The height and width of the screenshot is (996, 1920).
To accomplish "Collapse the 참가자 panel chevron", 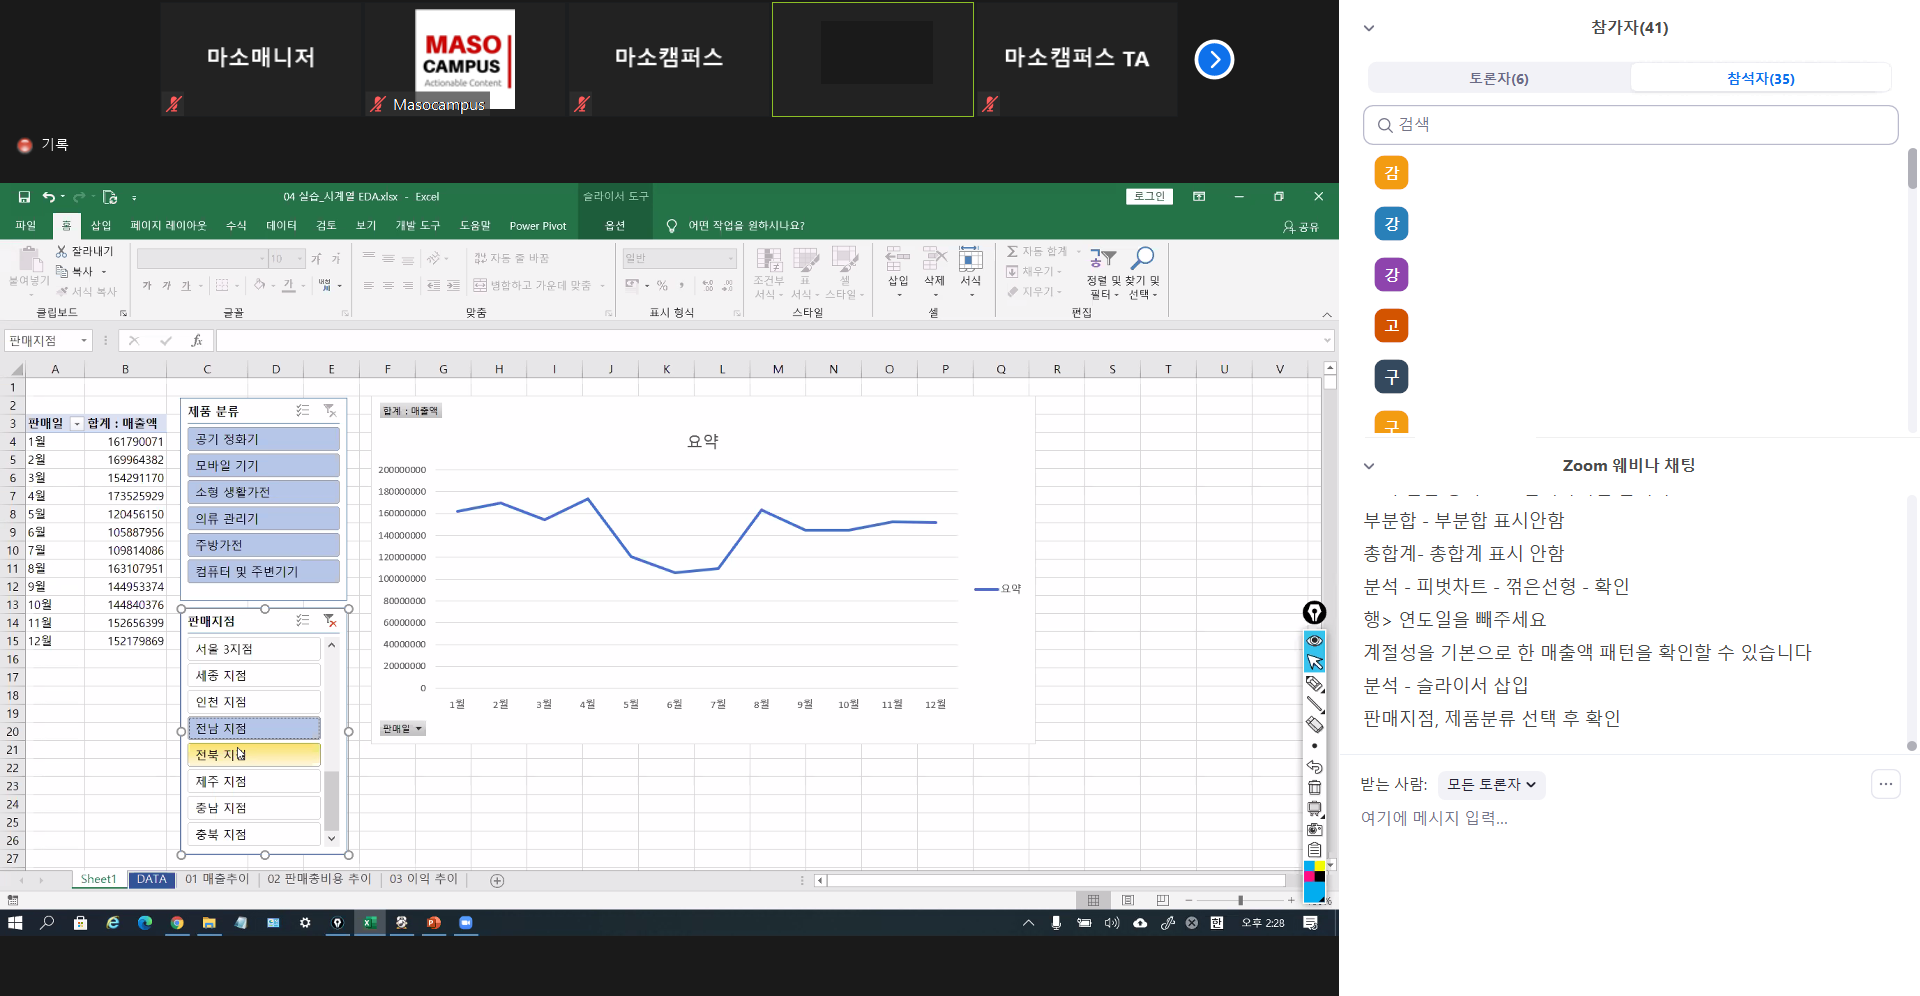I will point(1369,28).
